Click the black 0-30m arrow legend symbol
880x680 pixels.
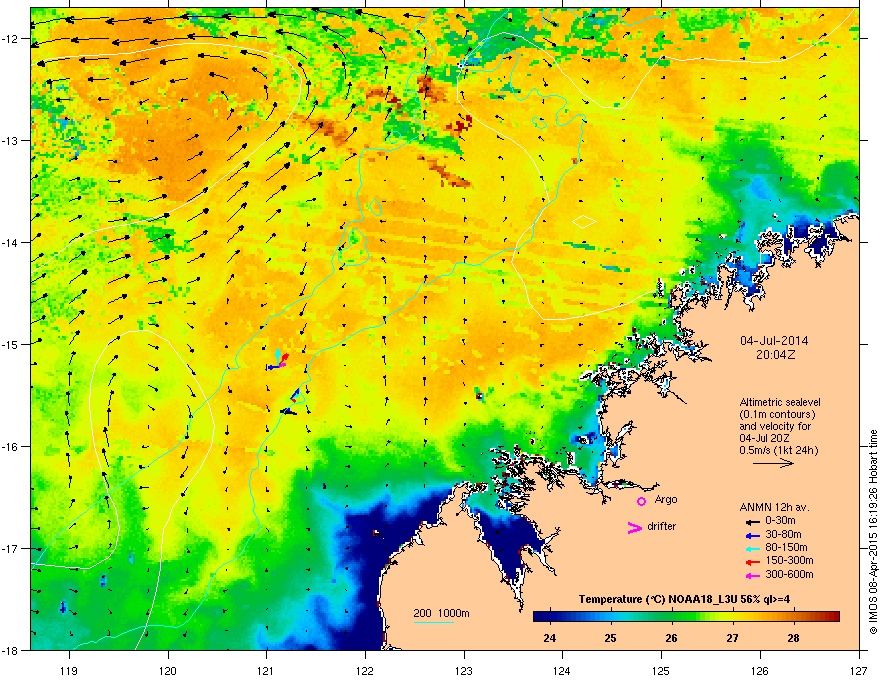pyautogui.click(x=753, y=522)
